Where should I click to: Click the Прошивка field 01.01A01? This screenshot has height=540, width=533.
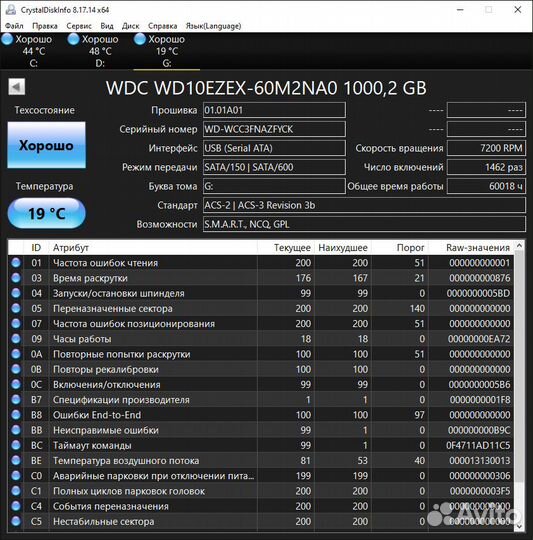274,110
